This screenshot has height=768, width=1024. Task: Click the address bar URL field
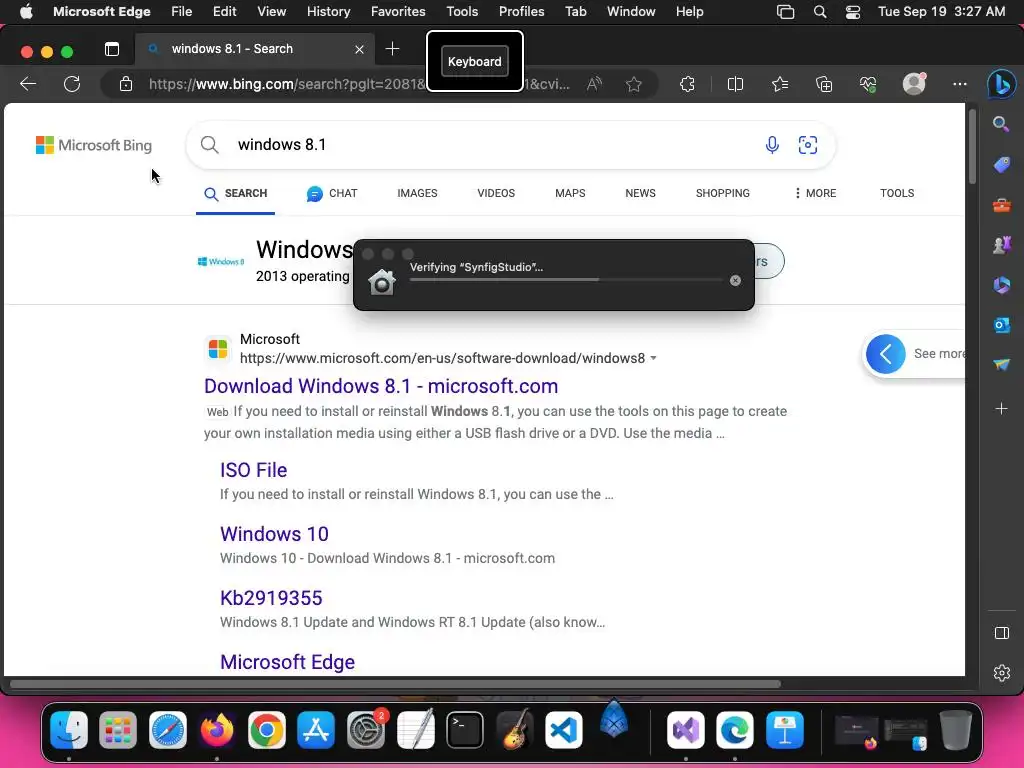(359, 84)
